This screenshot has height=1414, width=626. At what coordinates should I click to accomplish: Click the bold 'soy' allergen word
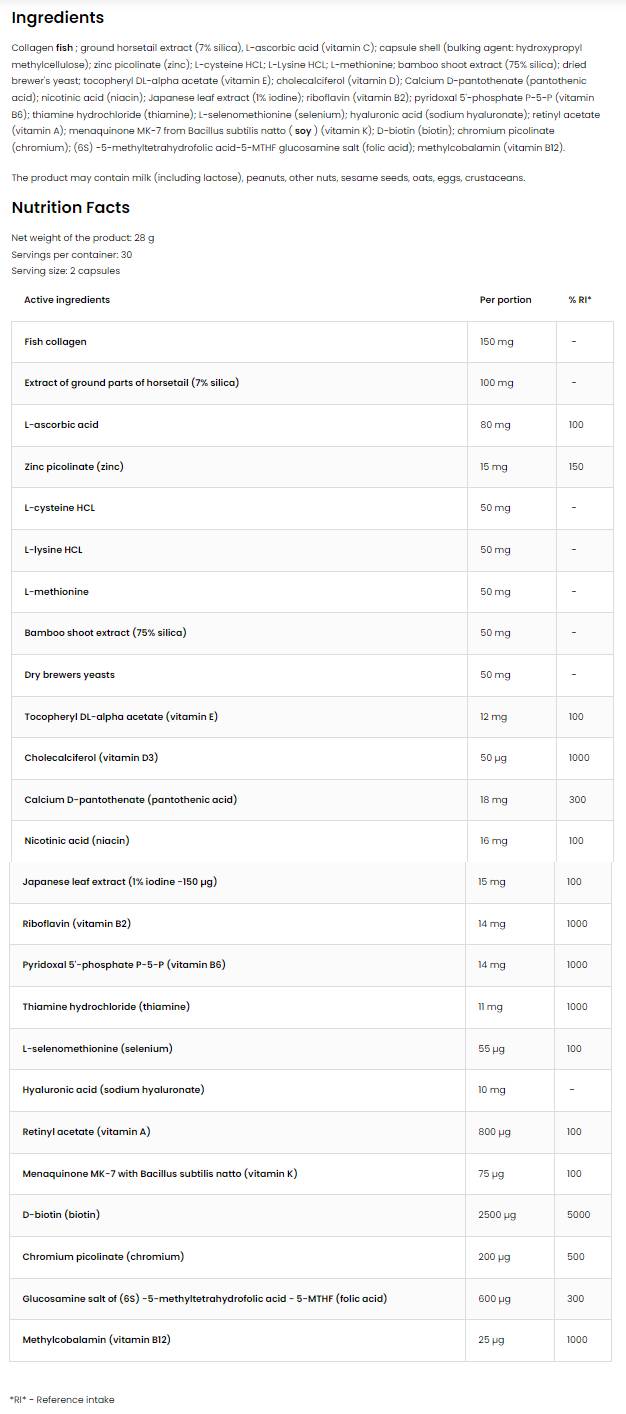pos(303,130)
